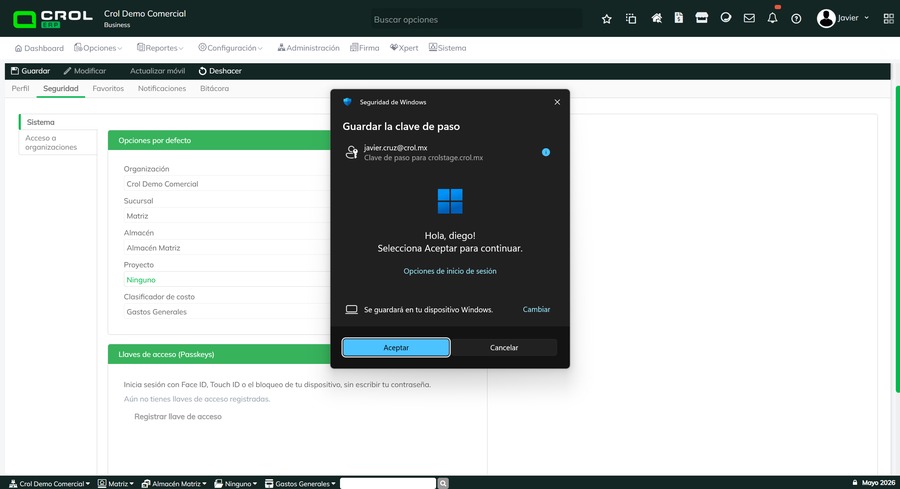Viewport: 900px width, 489px height.
Task: Open the Javier user dropdown chevron
Action: click(x=867, y=18)
